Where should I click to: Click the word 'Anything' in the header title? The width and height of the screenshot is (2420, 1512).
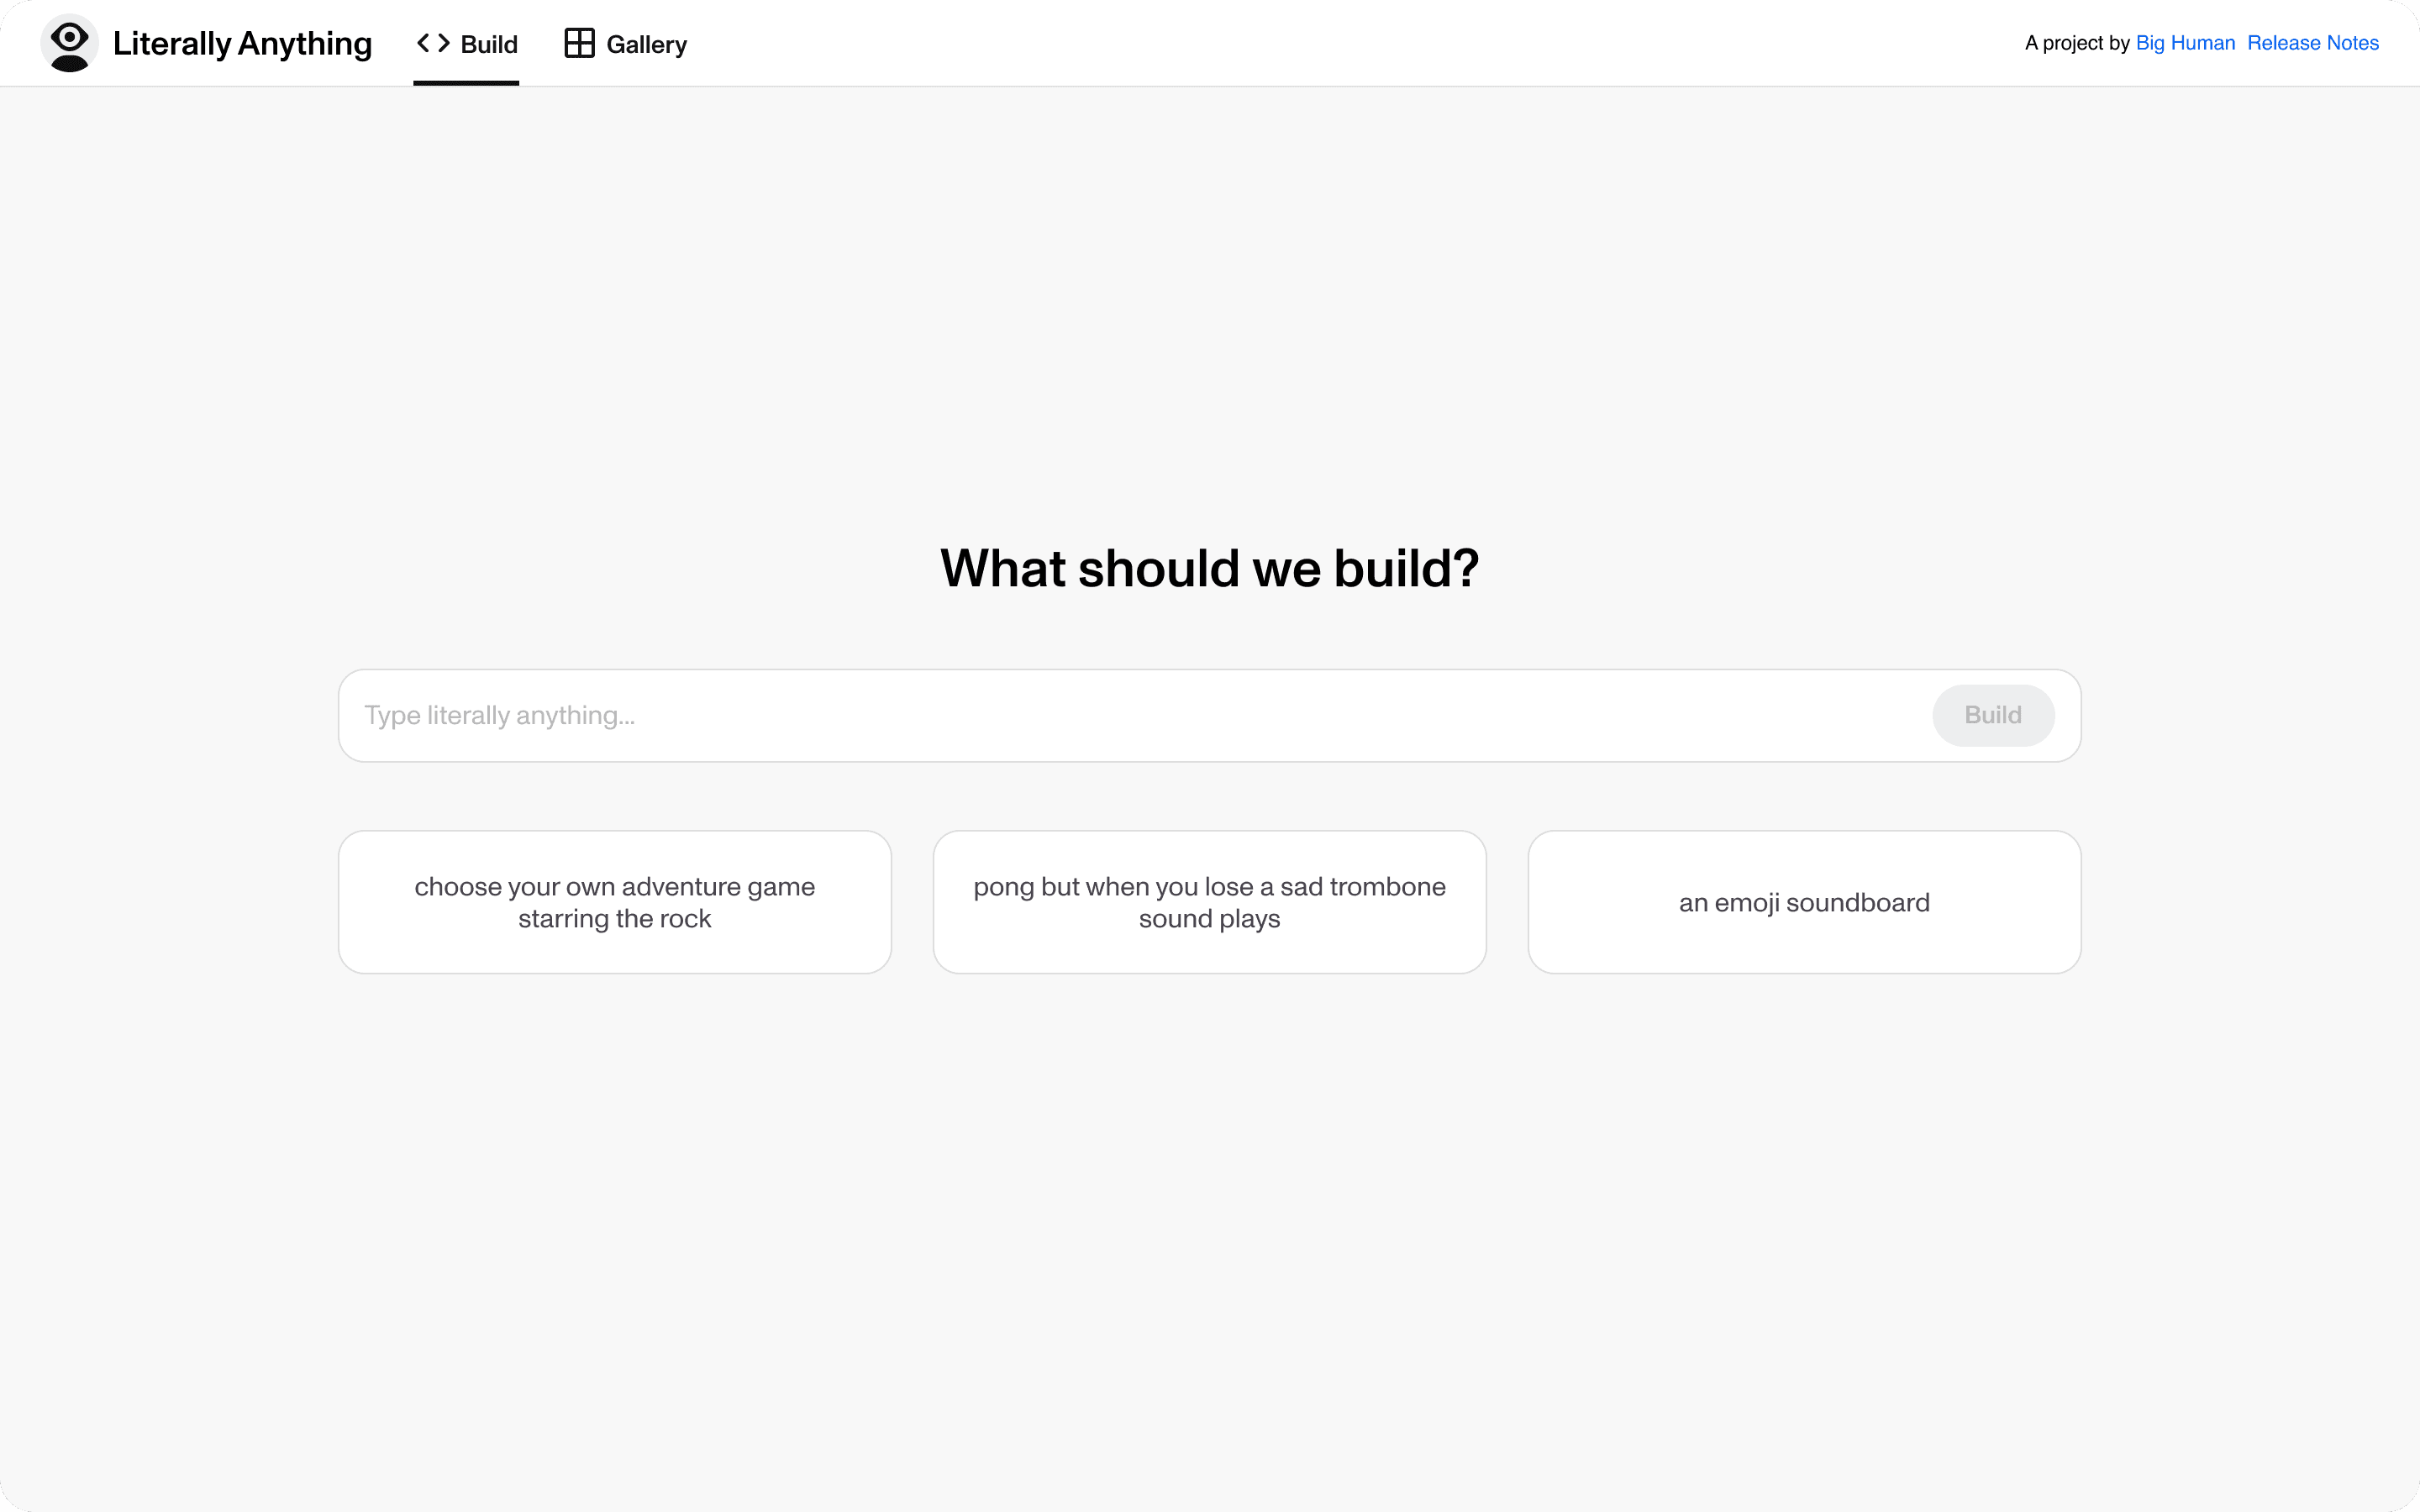[305, 43]
